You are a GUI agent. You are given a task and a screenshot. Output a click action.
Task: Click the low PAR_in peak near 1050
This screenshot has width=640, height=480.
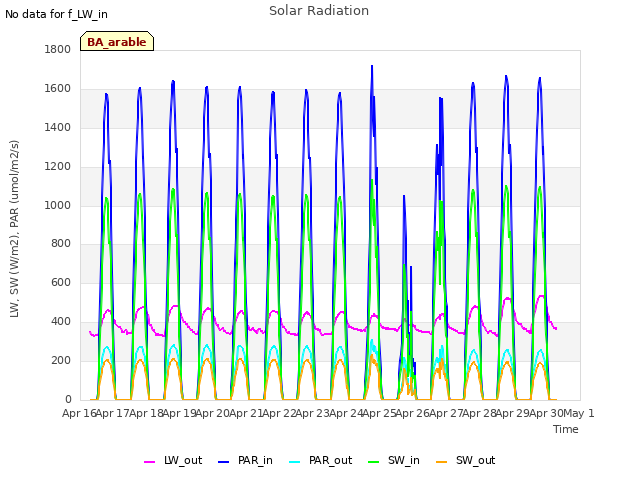pos(404,197)
